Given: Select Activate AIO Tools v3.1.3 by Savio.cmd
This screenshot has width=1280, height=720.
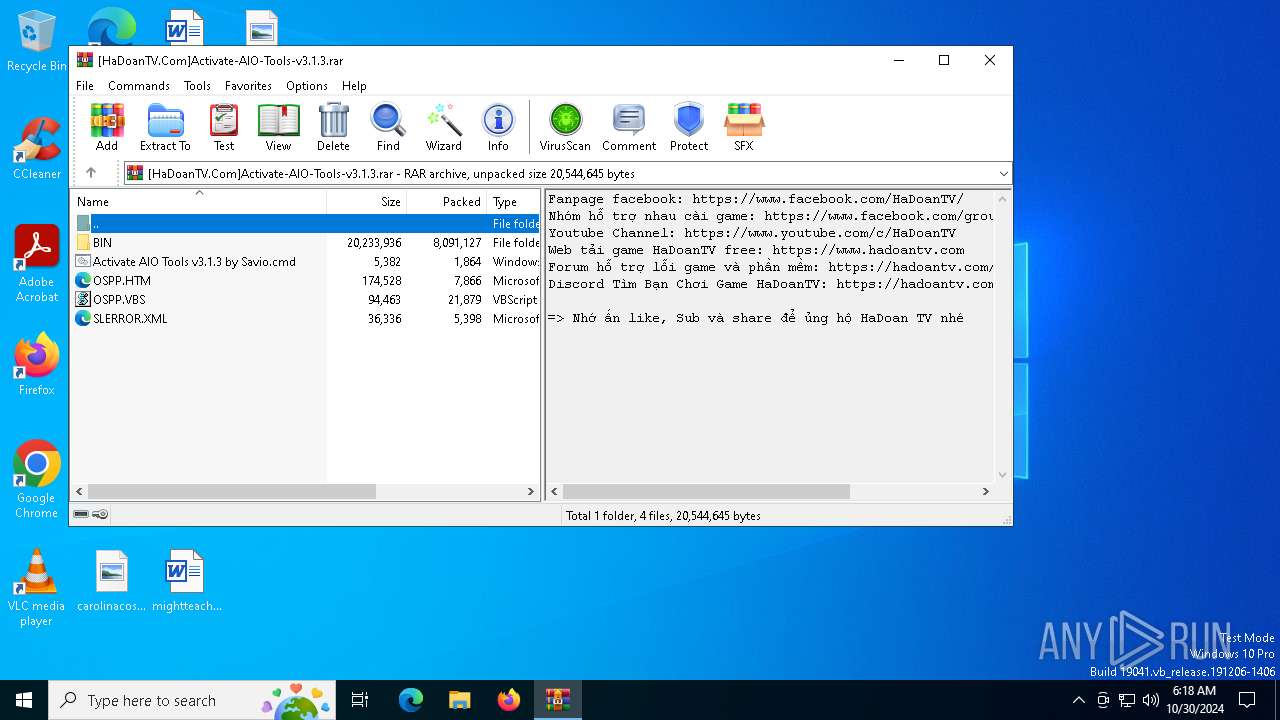Looking at the screenshot, I should coord(306,262).
